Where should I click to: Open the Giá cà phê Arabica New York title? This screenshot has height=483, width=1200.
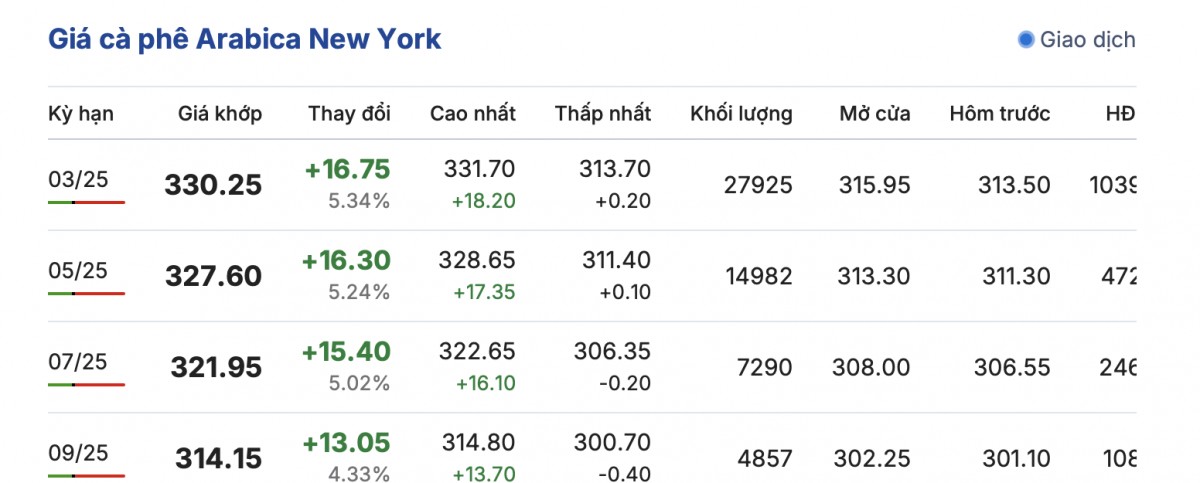pyautogui.click(x=245, y=40)
